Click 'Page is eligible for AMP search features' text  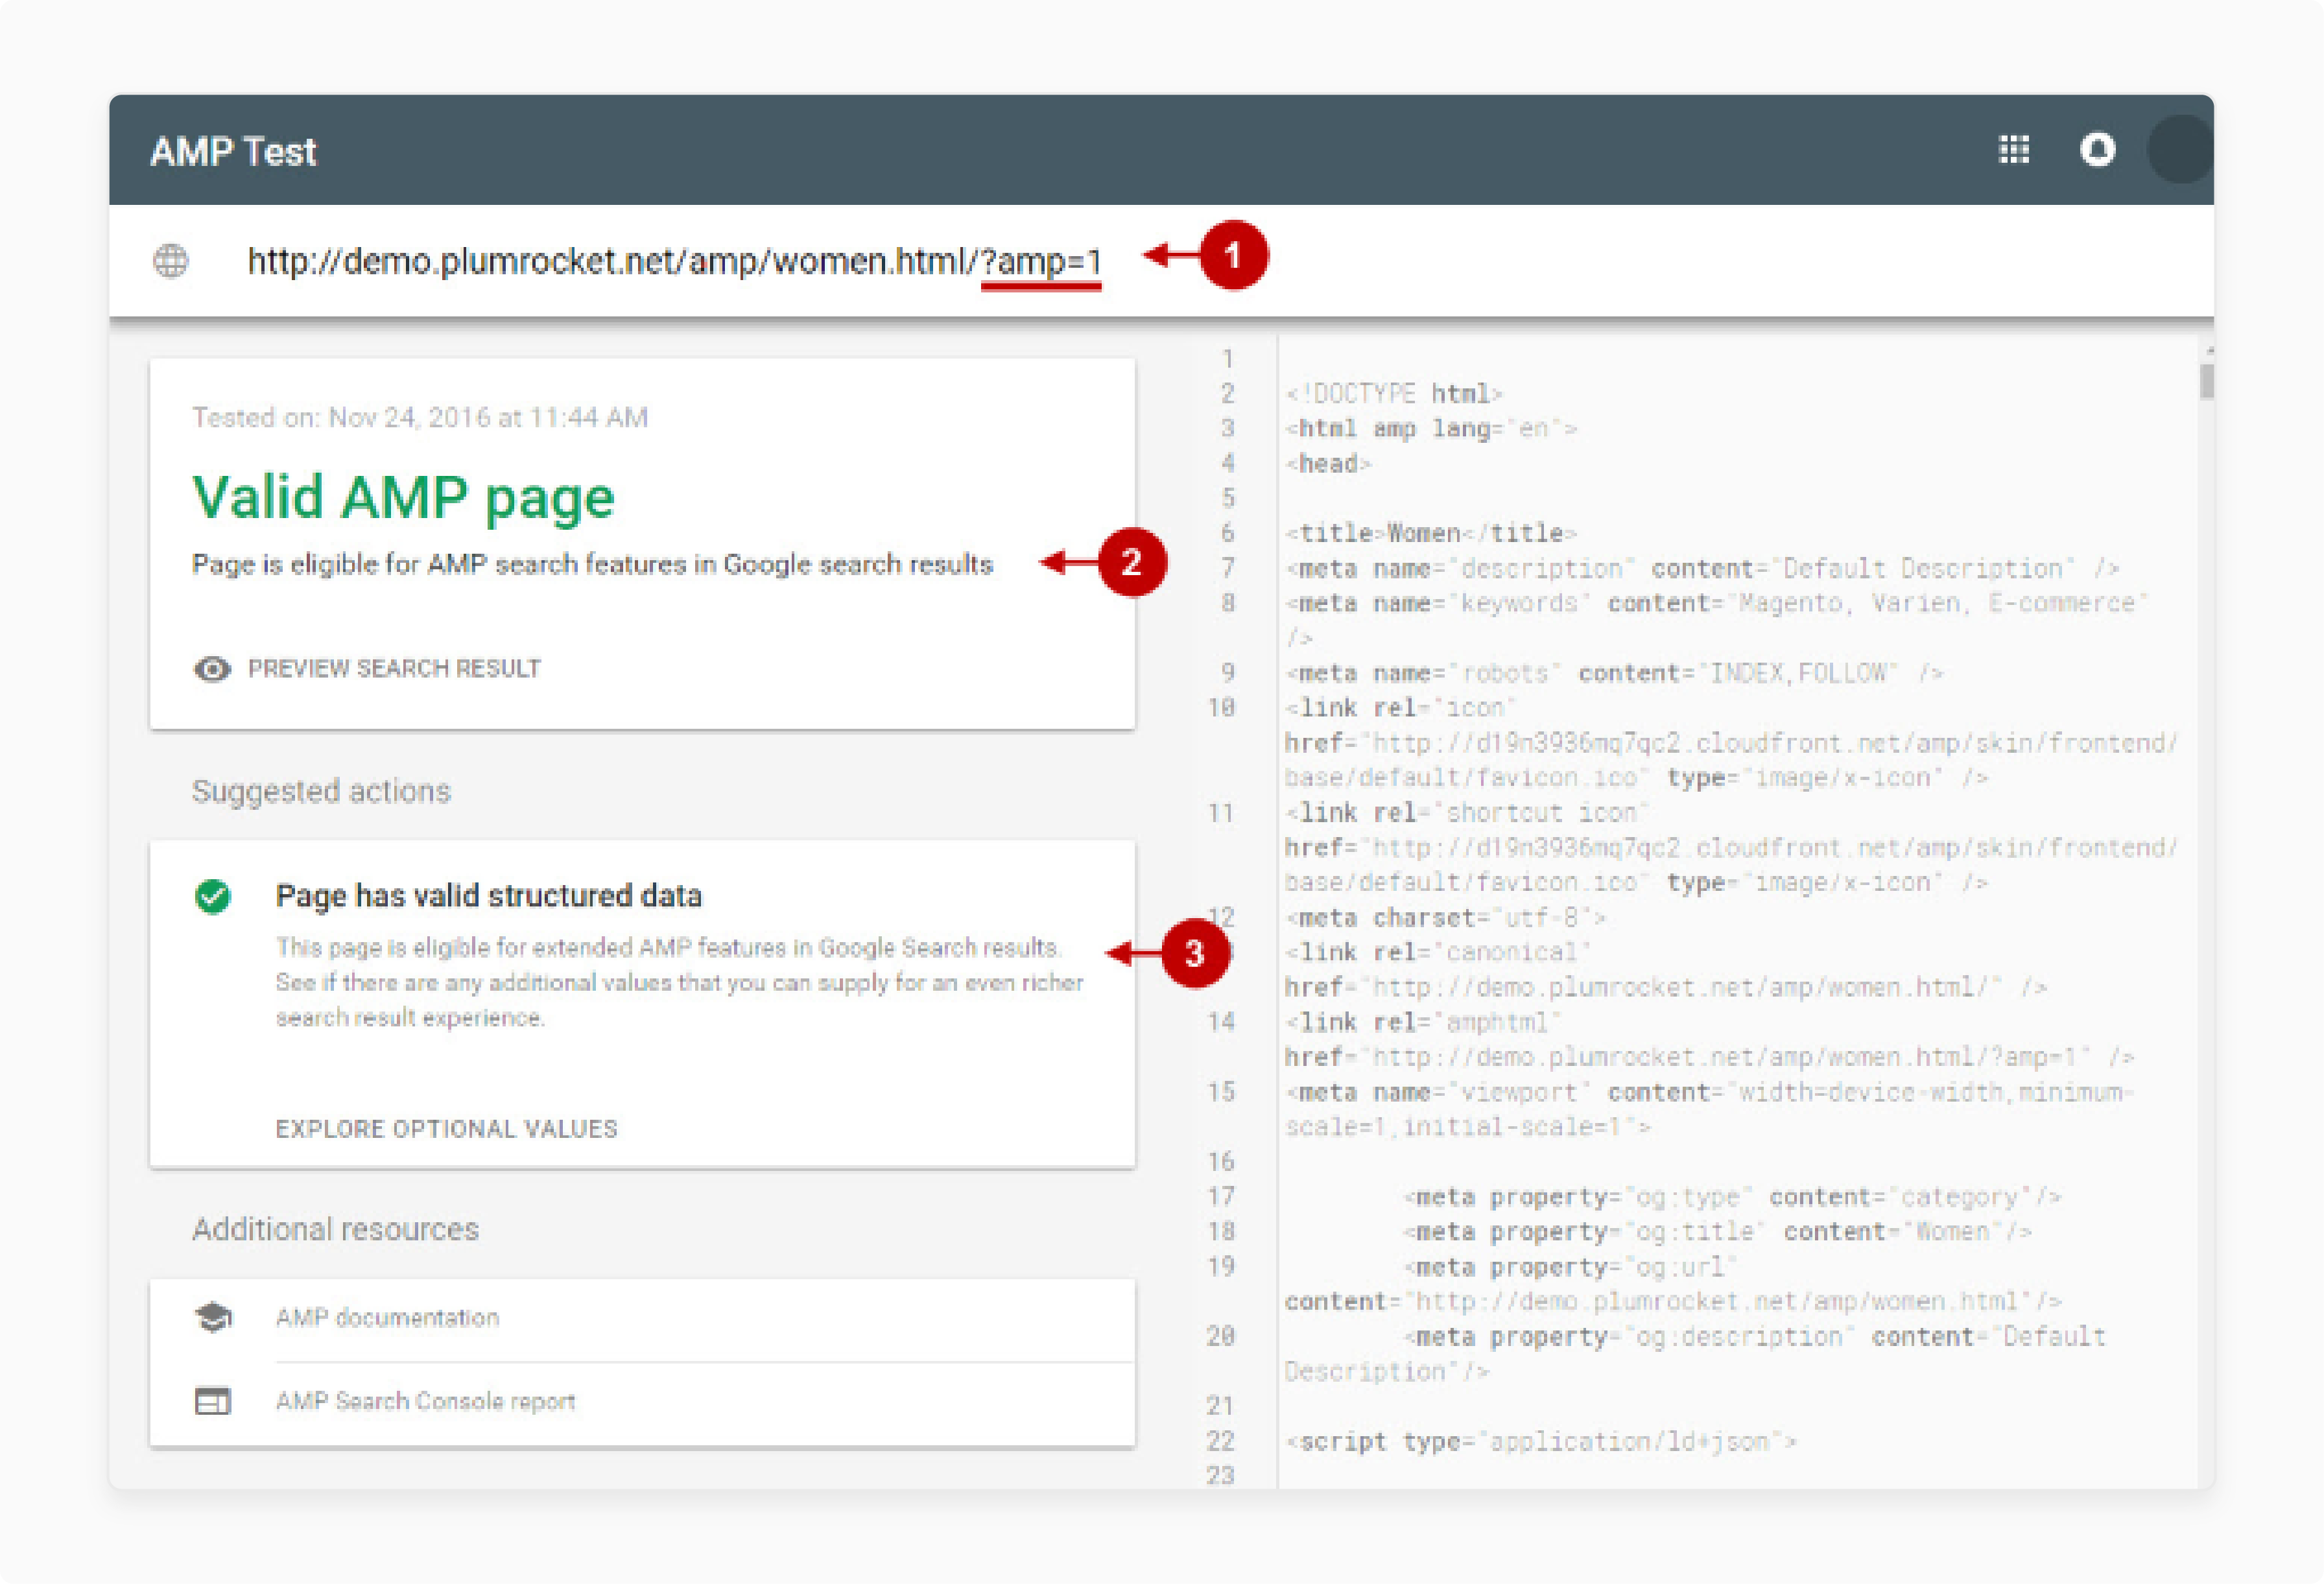(592, 565)
